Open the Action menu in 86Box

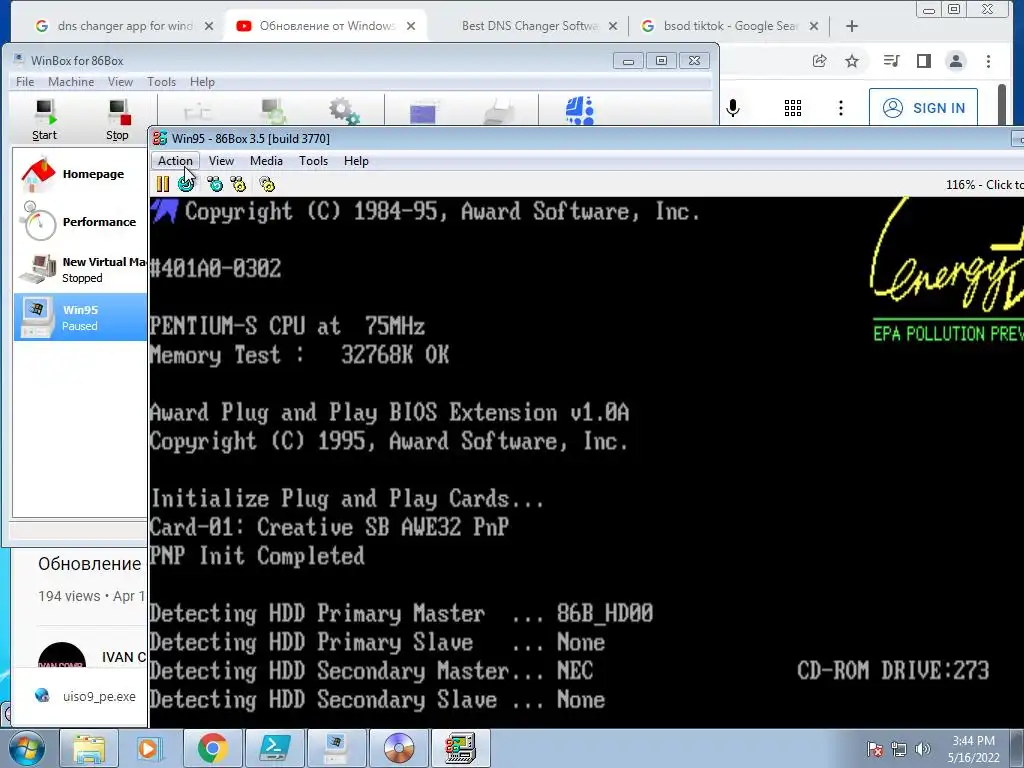click(x=175, y=161)
